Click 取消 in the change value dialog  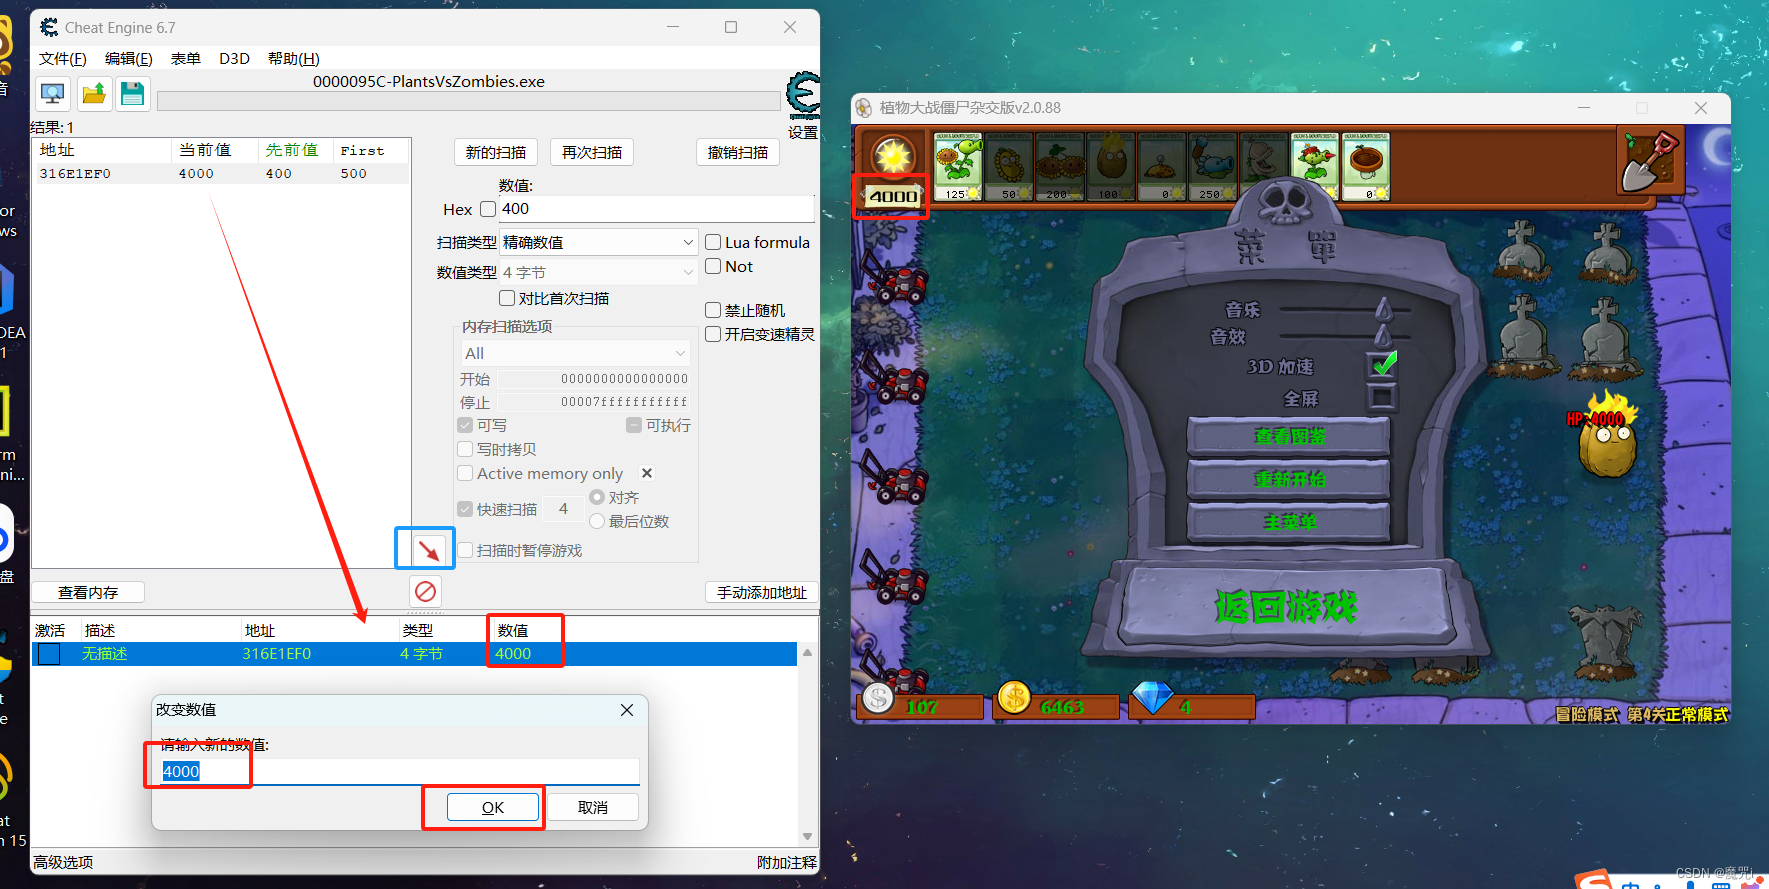click(x=593, y=807)
